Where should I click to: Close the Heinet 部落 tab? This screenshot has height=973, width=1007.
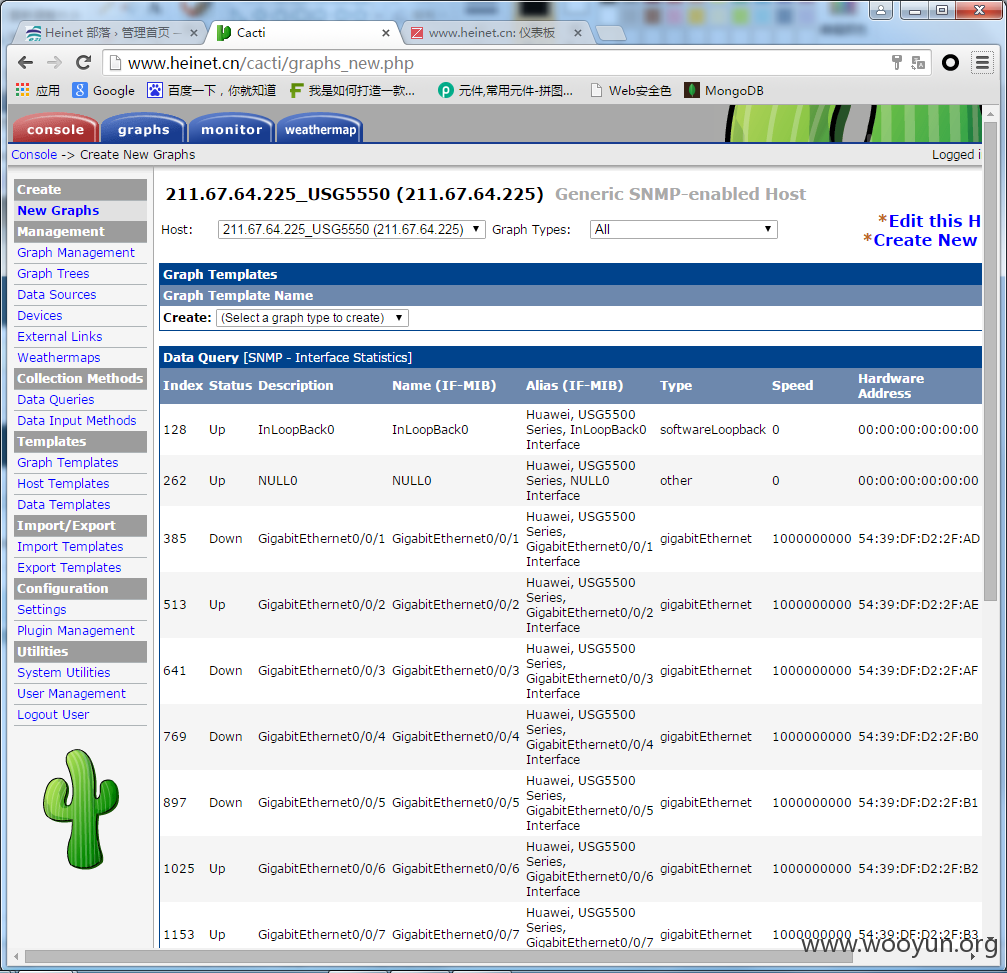click(193, 33)
